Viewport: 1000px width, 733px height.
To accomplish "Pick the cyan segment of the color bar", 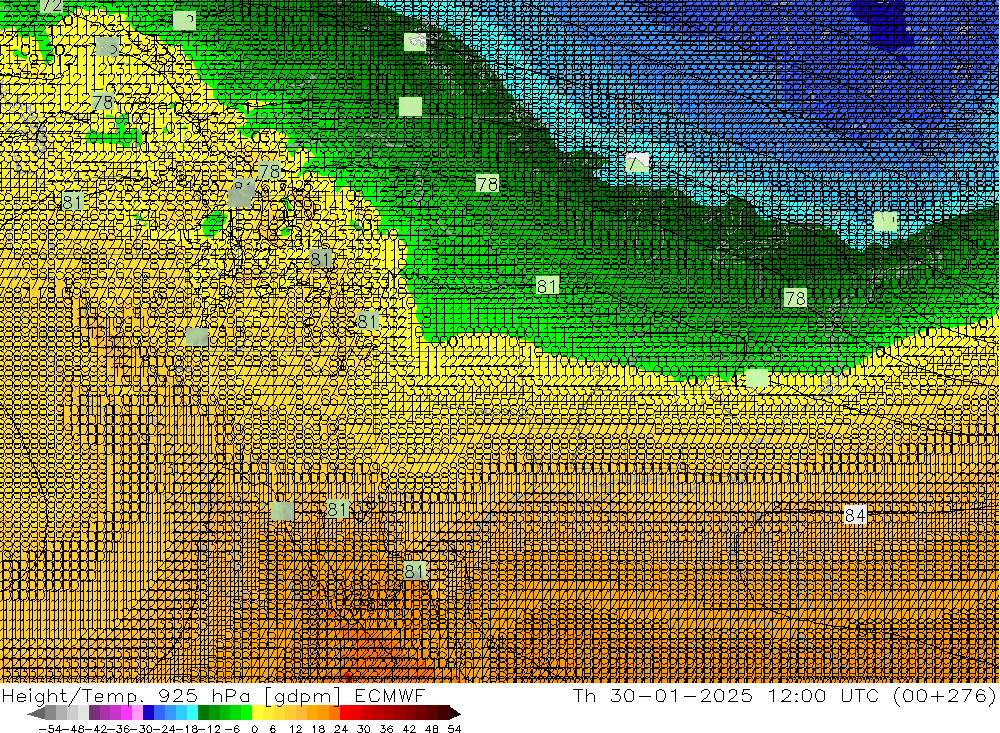I will [192, 713].
